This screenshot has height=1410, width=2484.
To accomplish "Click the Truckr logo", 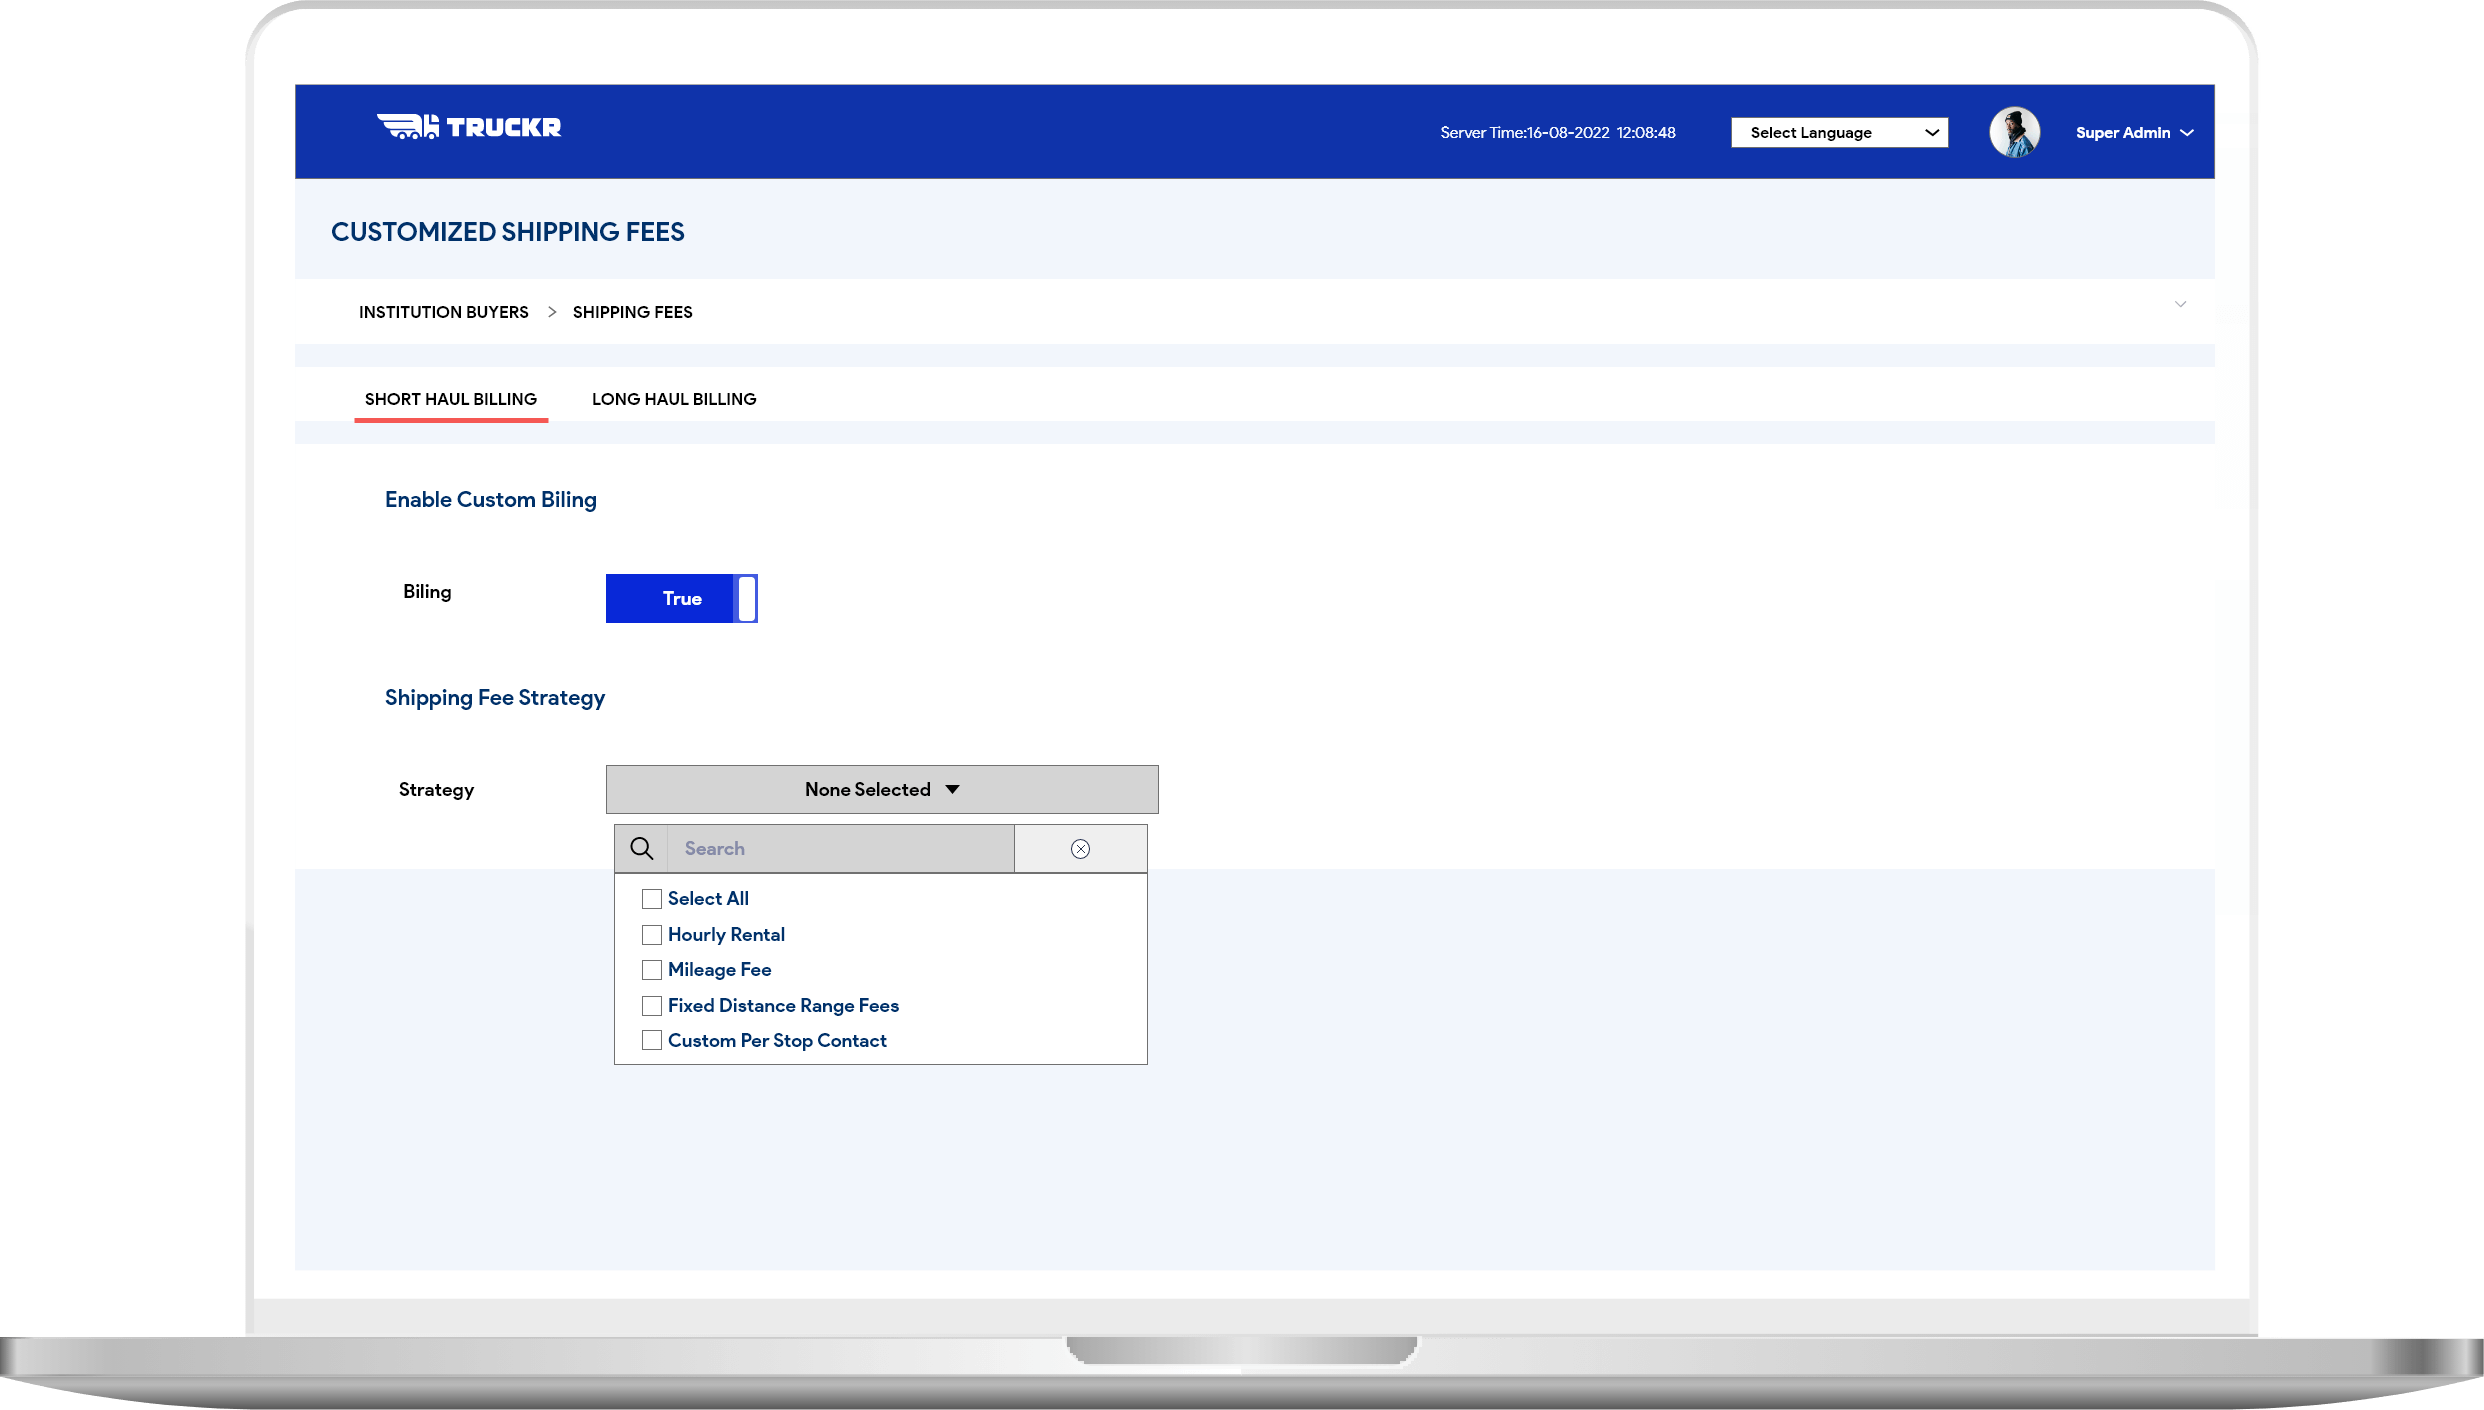I will [x=469, y=127].
